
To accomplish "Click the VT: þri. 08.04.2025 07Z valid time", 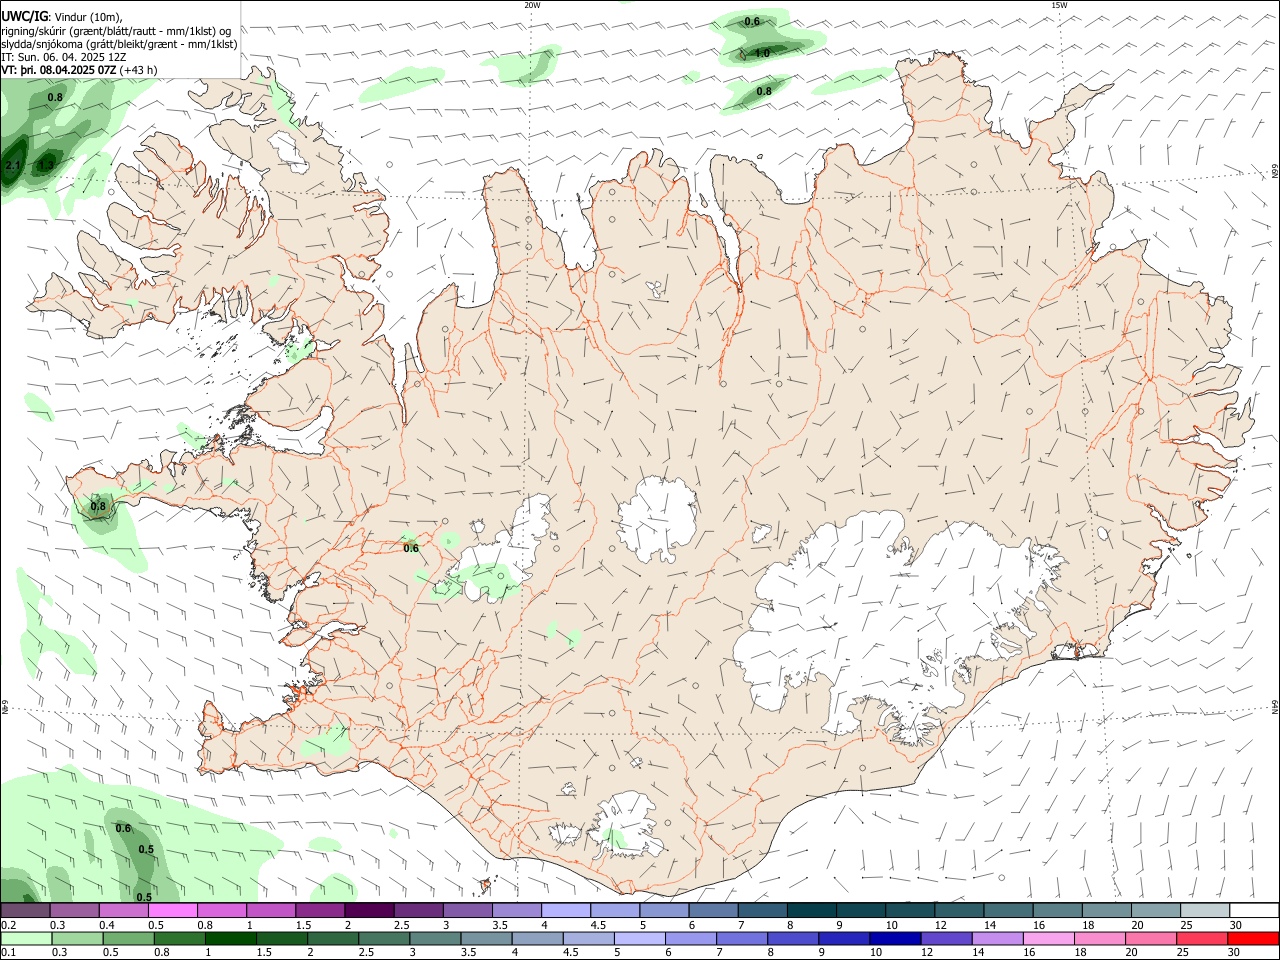I will [59, 70].
